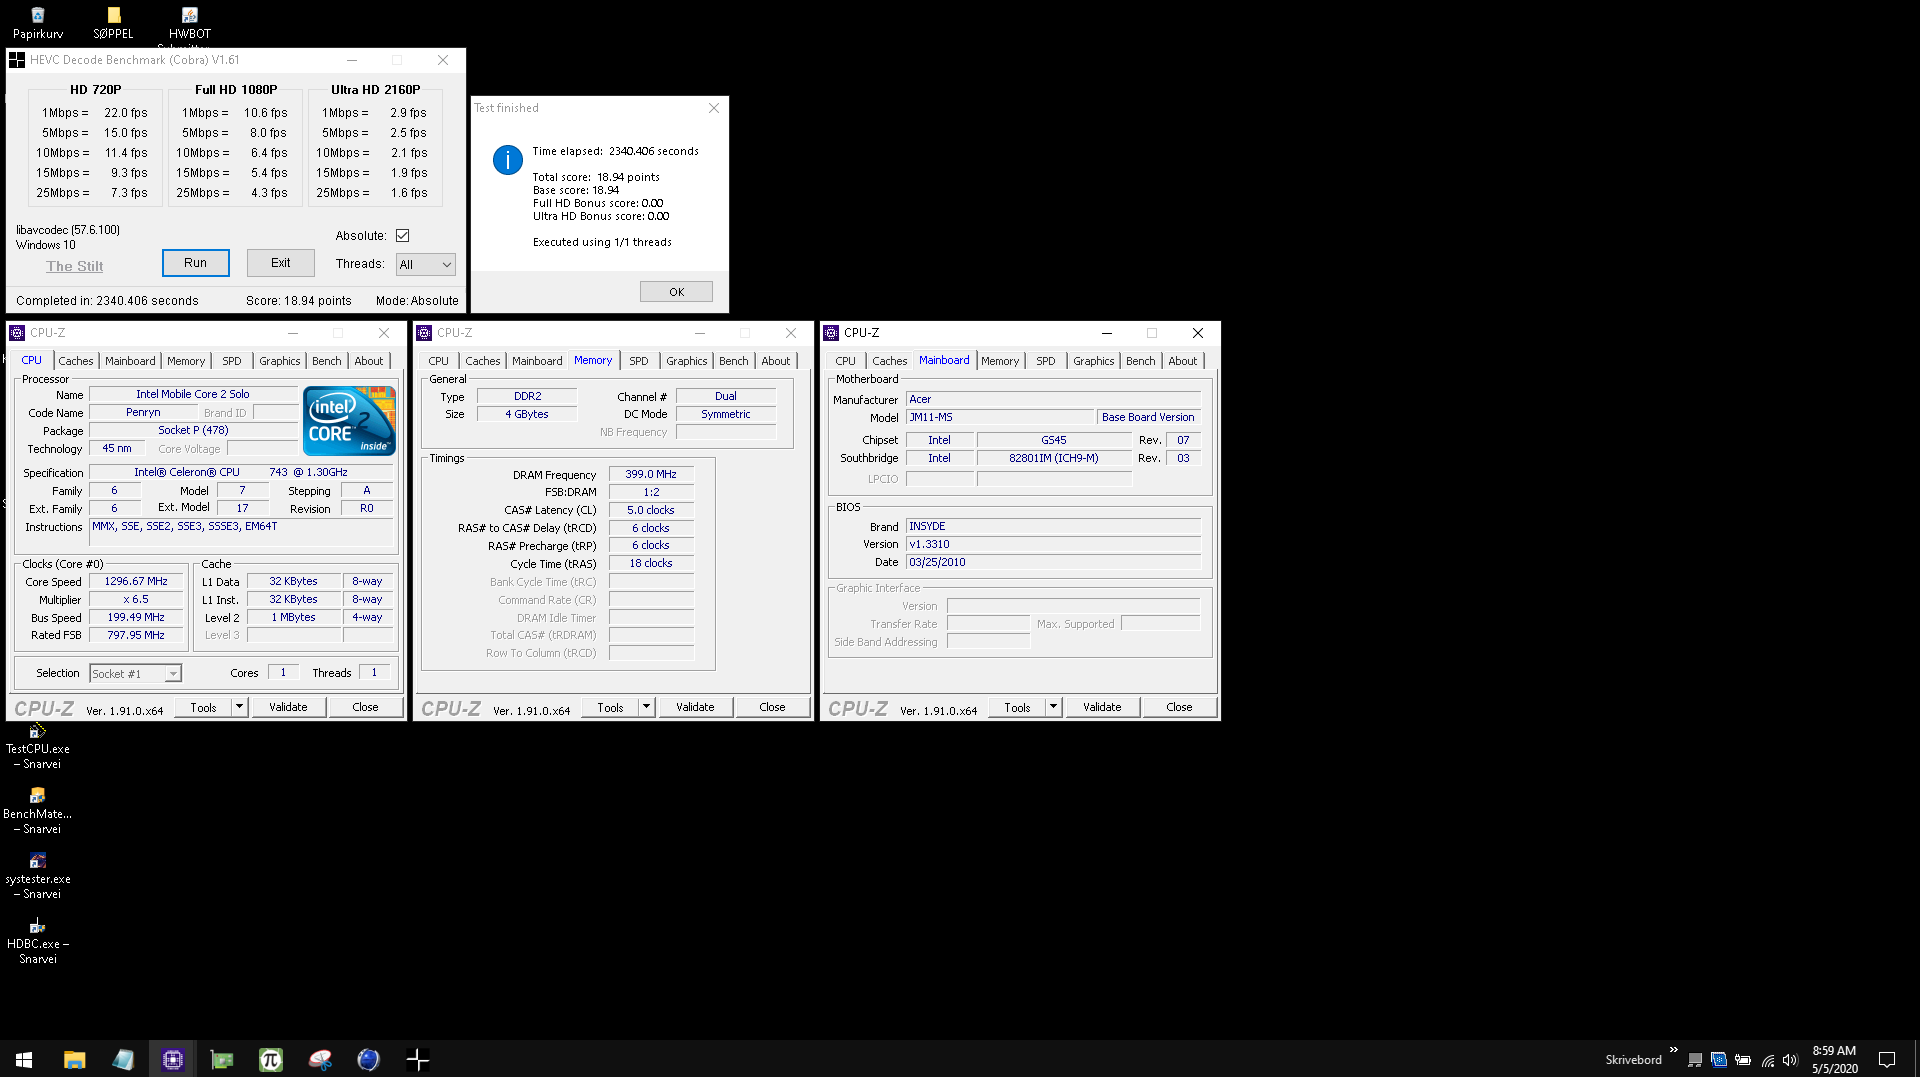Open systester.exe shortcut on desktop

coord(37,877)
